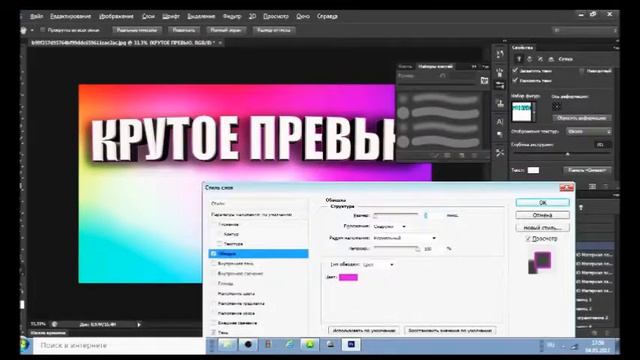Click the Сбросить деформацию button
This screenshot has height=360, width=640.
click(582, 118)
